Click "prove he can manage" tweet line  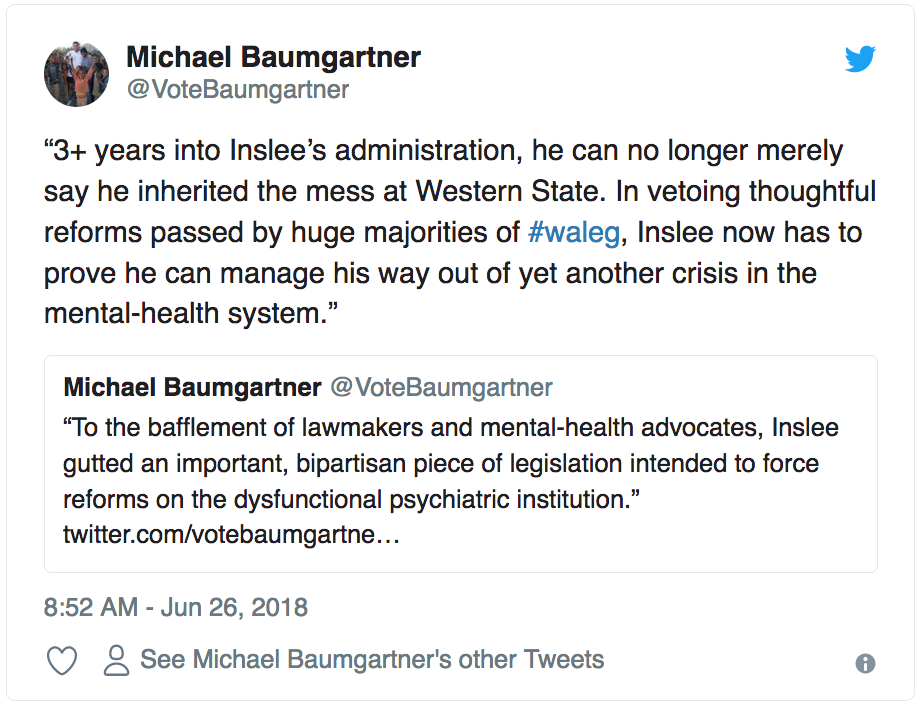click(431, 273)
